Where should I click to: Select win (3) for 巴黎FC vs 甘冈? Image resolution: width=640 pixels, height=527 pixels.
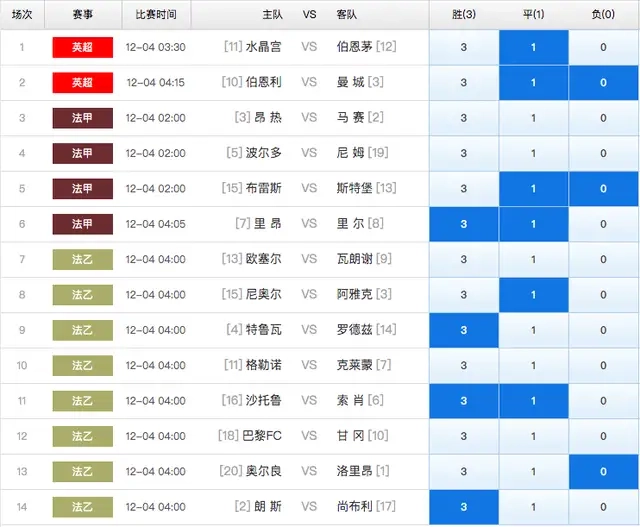point(464,436)
